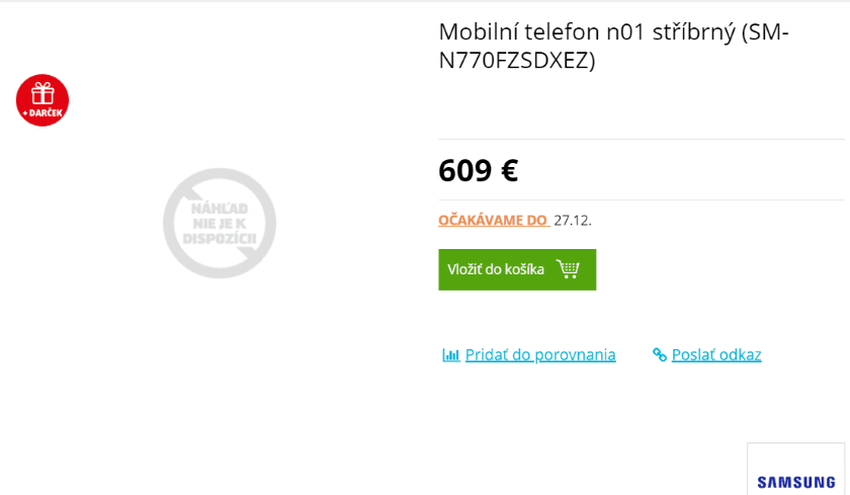The width and height of the screenshot is (850, 495).
Task: Click the shopping cart icon in the green button
Action: tap(568, 269)
